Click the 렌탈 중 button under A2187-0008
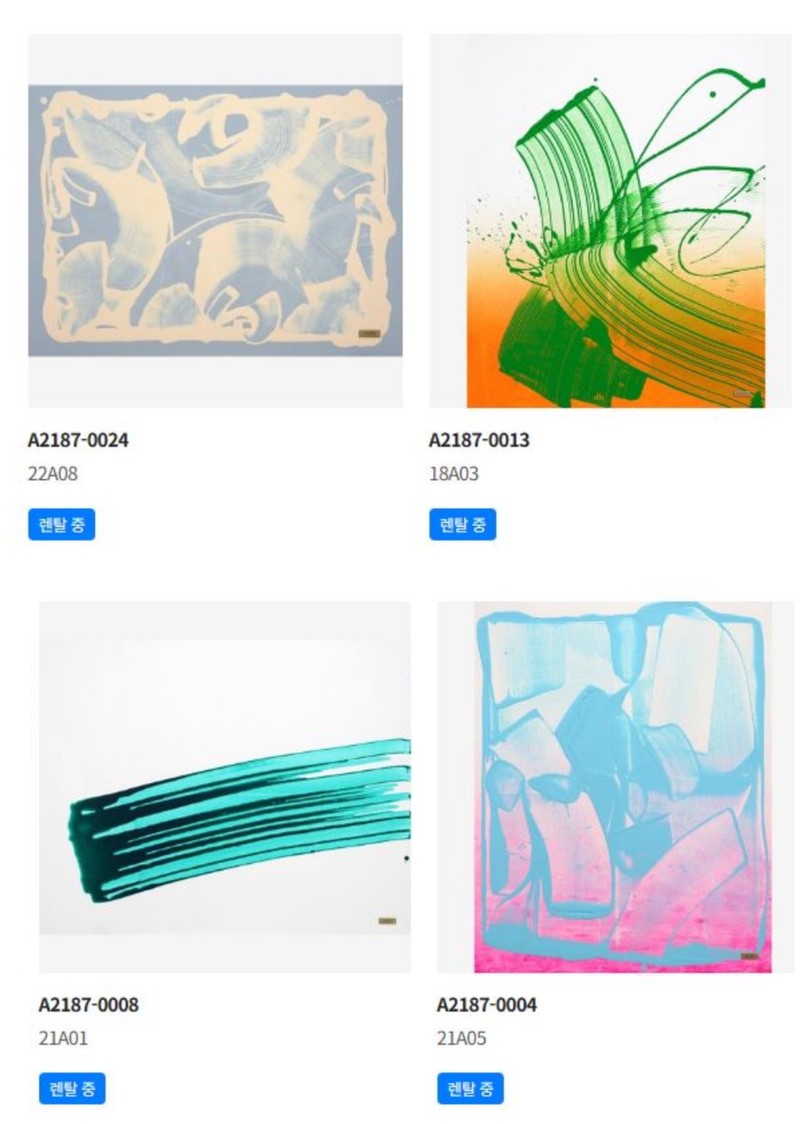This screenshot has height=1124, width=800. [72, 1089]
